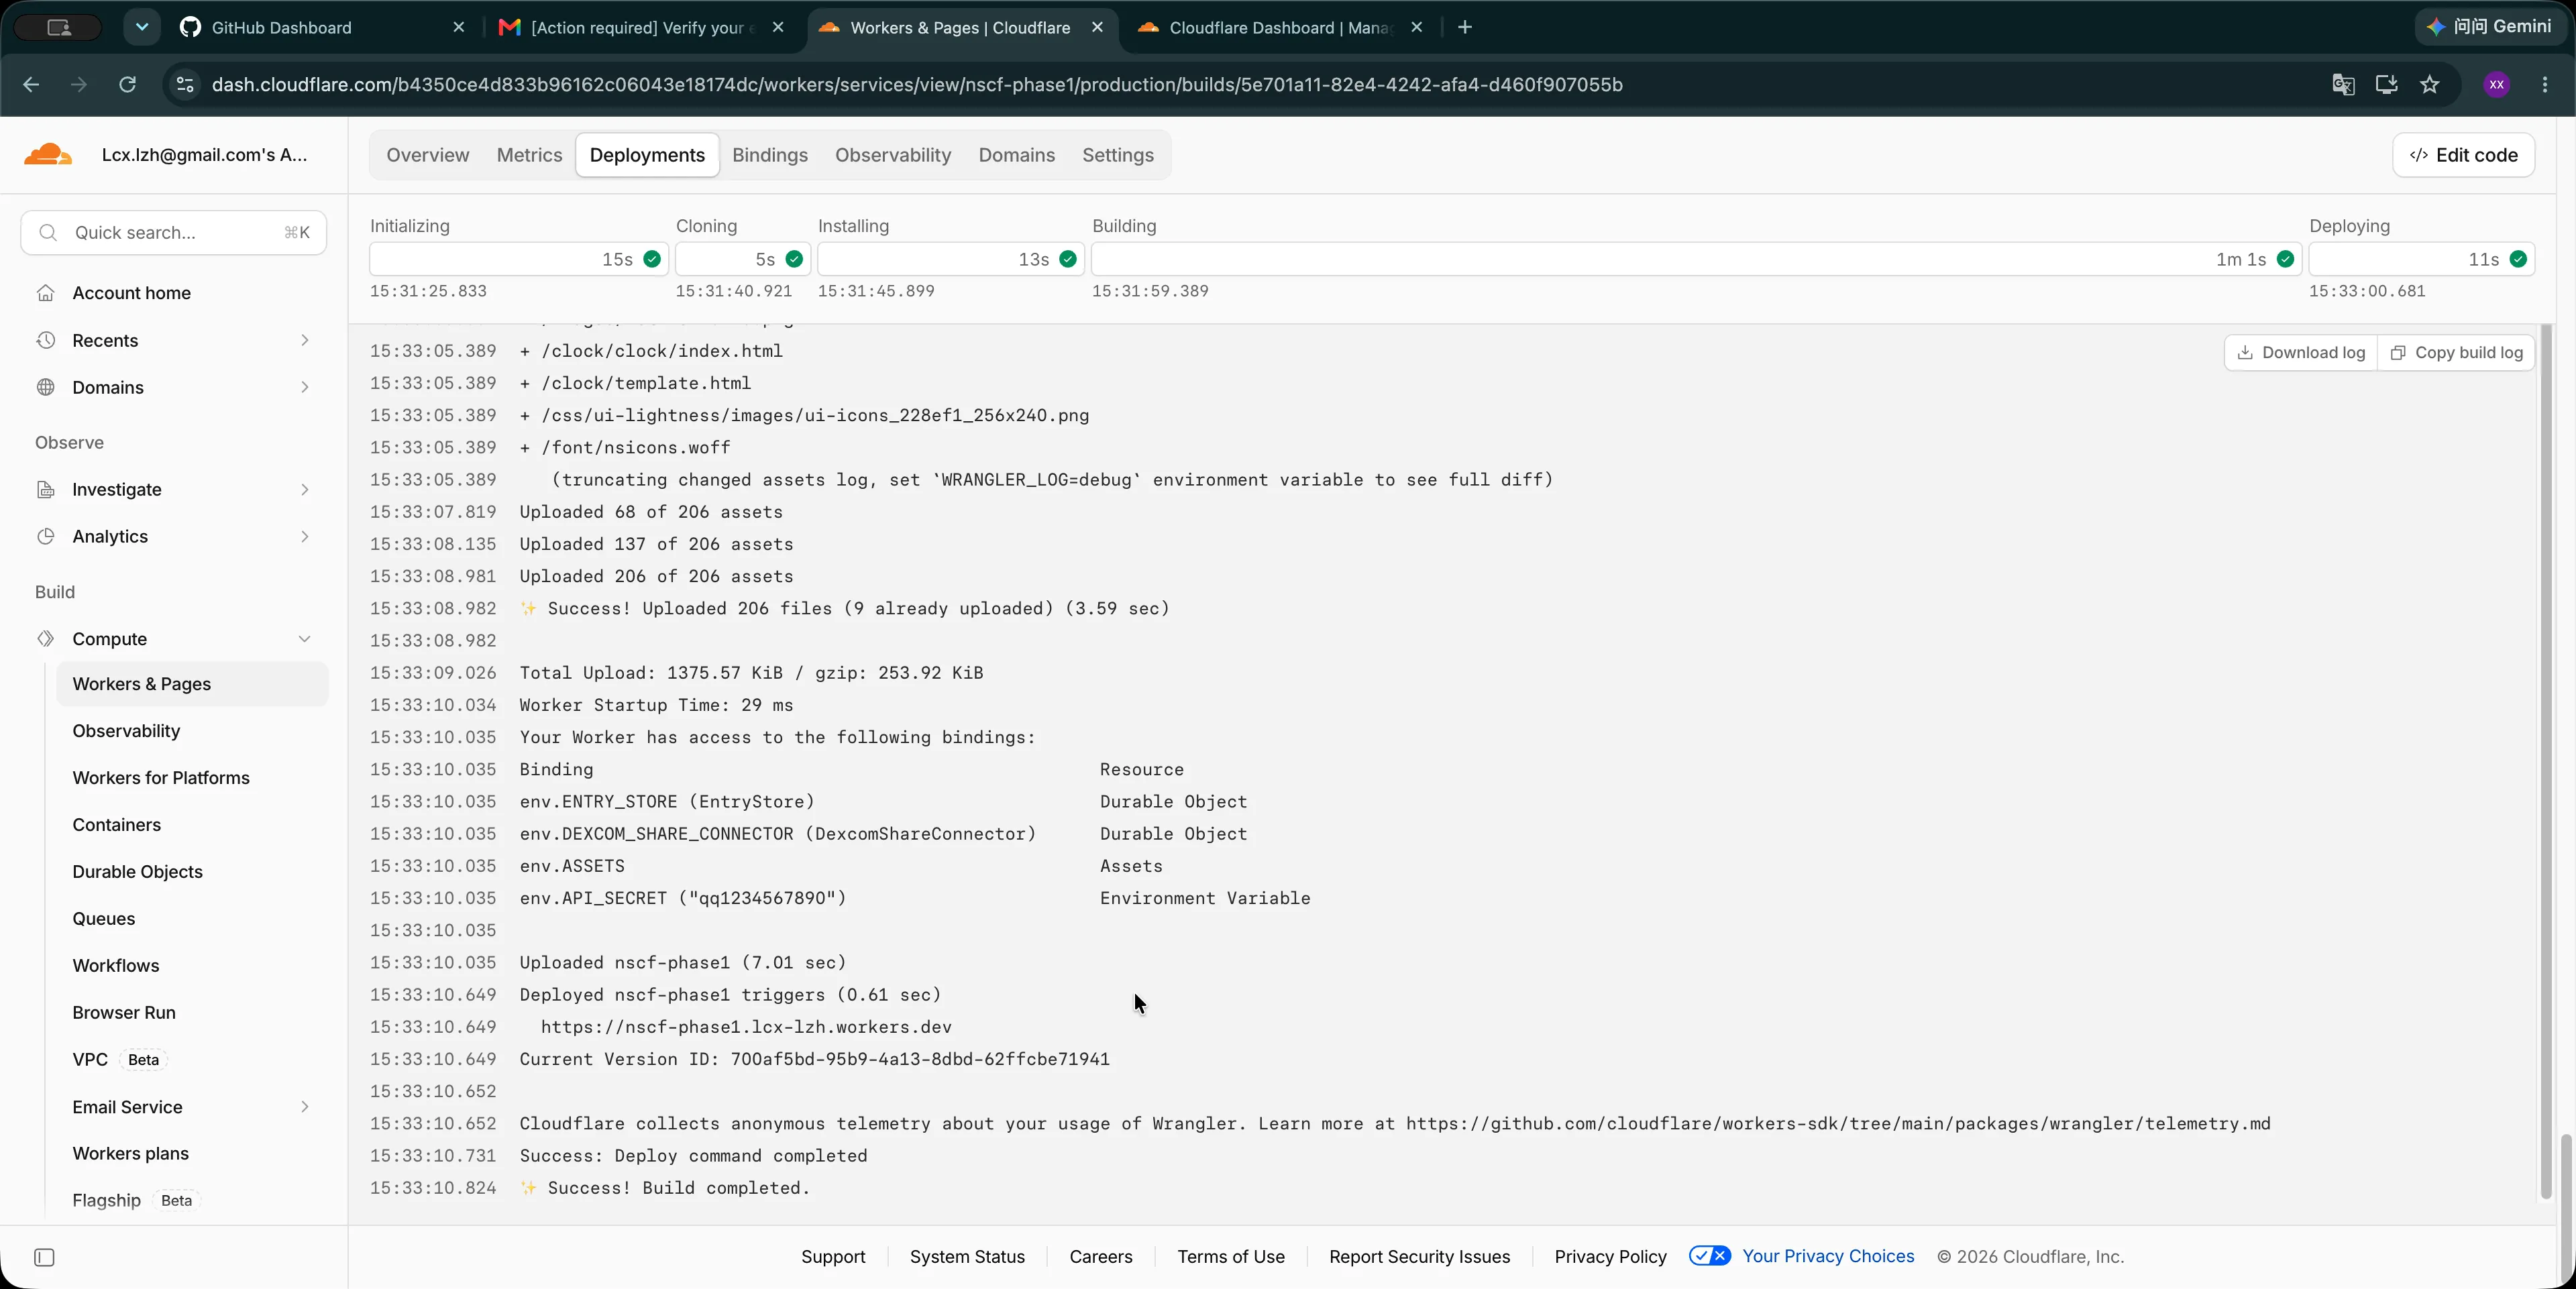The width and height of the screenshot is (2576, 1289).
Task: Click the Investigate document icon
Action: click(46, 489)
